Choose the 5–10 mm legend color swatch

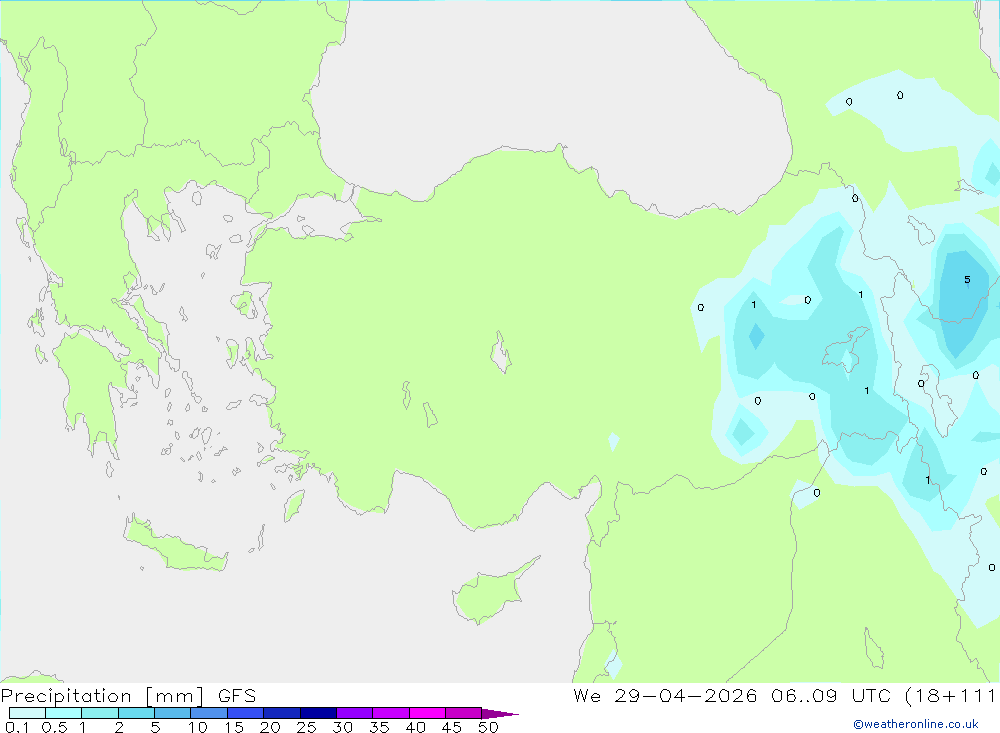pyautogui.click(x=172, y=713)
